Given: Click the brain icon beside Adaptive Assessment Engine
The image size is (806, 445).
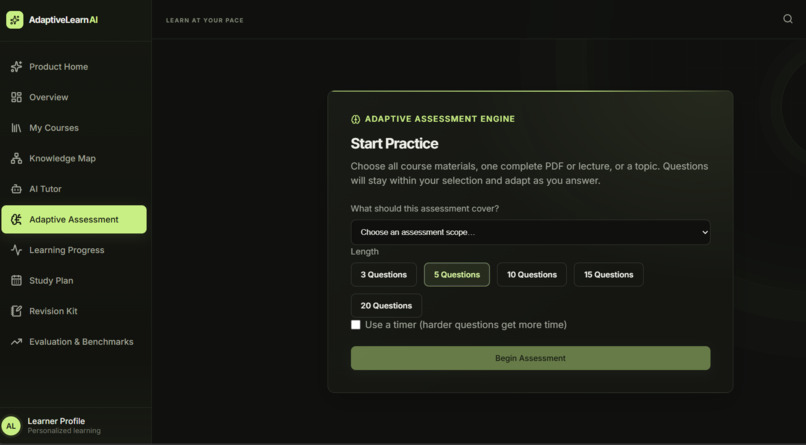Looking at the screenshot, I should [x=355, y=119].
